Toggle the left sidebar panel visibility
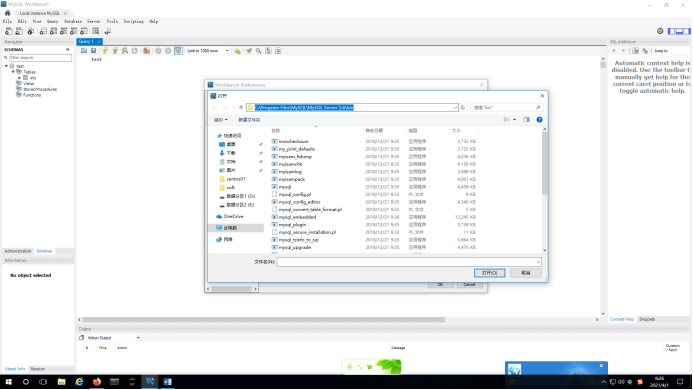This screenshot has width=693, height=390. (671, 31)
